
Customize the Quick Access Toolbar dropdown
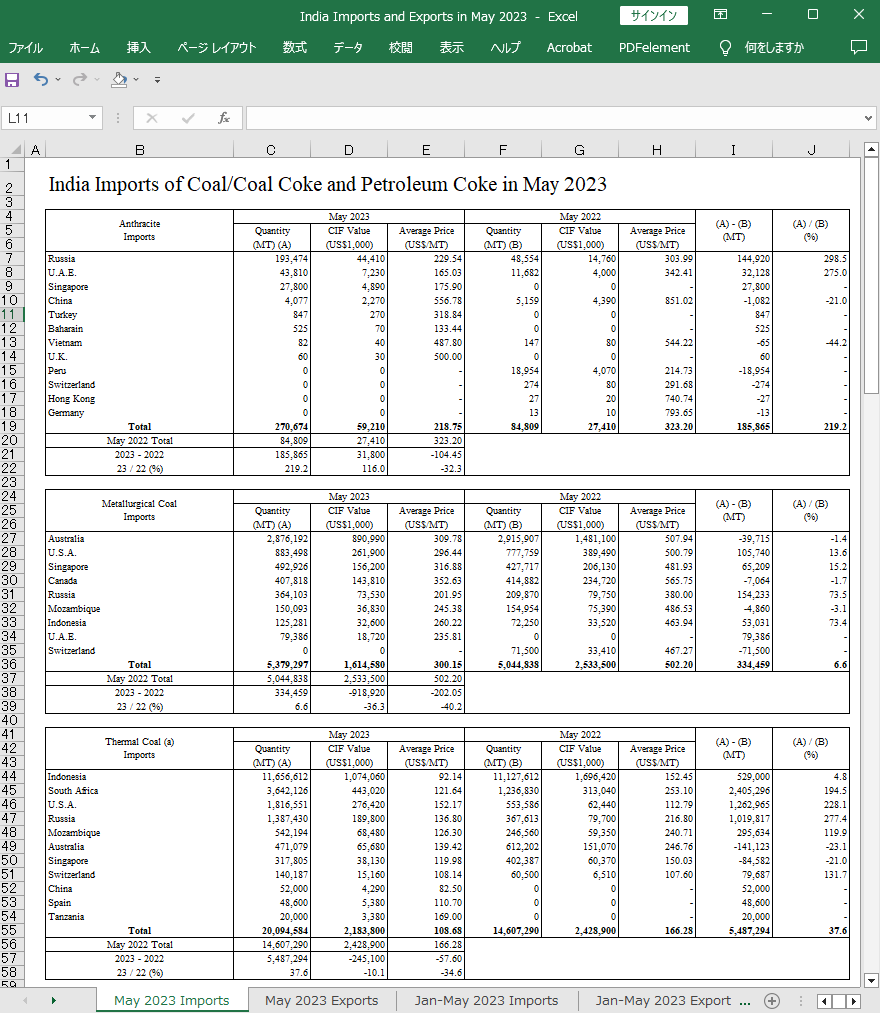pyautogui.click(x=157, y=80)
